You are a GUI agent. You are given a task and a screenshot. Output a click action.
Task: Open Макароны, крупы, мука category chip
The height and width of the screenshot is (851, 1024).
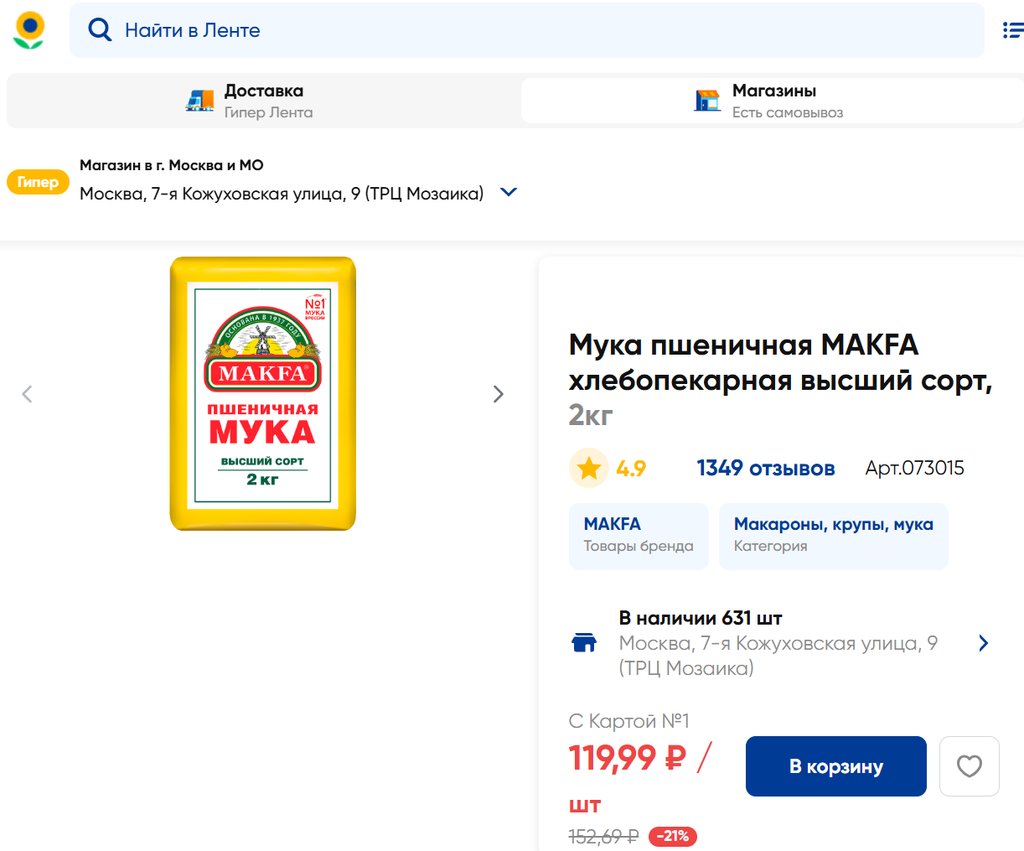(833, 535)
